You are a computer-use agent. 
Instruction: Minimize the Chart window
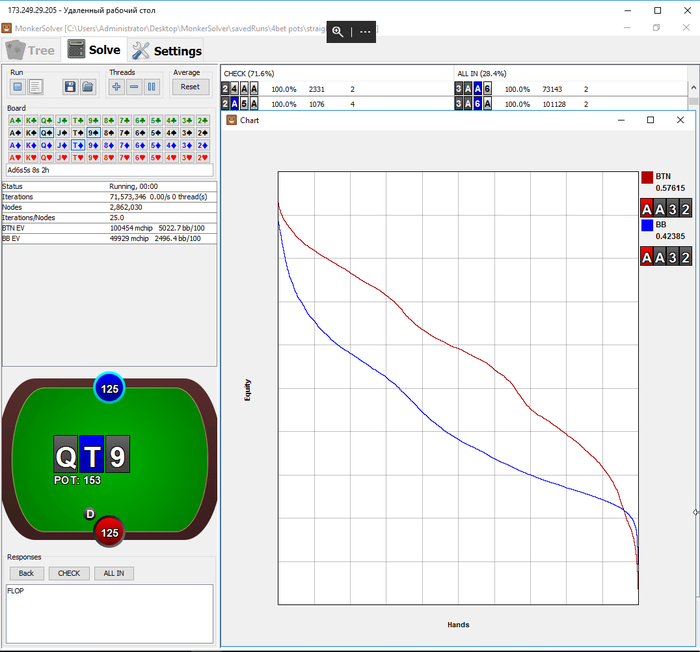click(x=621, y=120)
